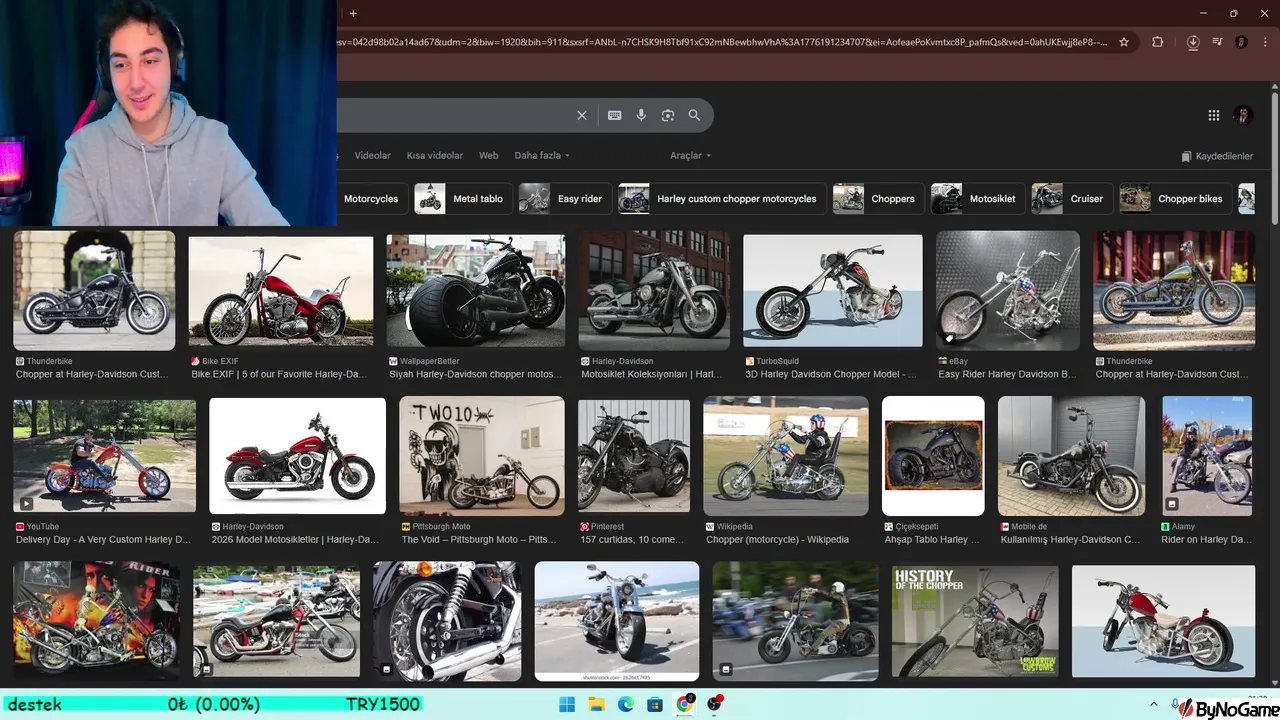Open the TurboSquid 3D chopper model image
This screenshot has height=720, width=1280.
point(832,291)
